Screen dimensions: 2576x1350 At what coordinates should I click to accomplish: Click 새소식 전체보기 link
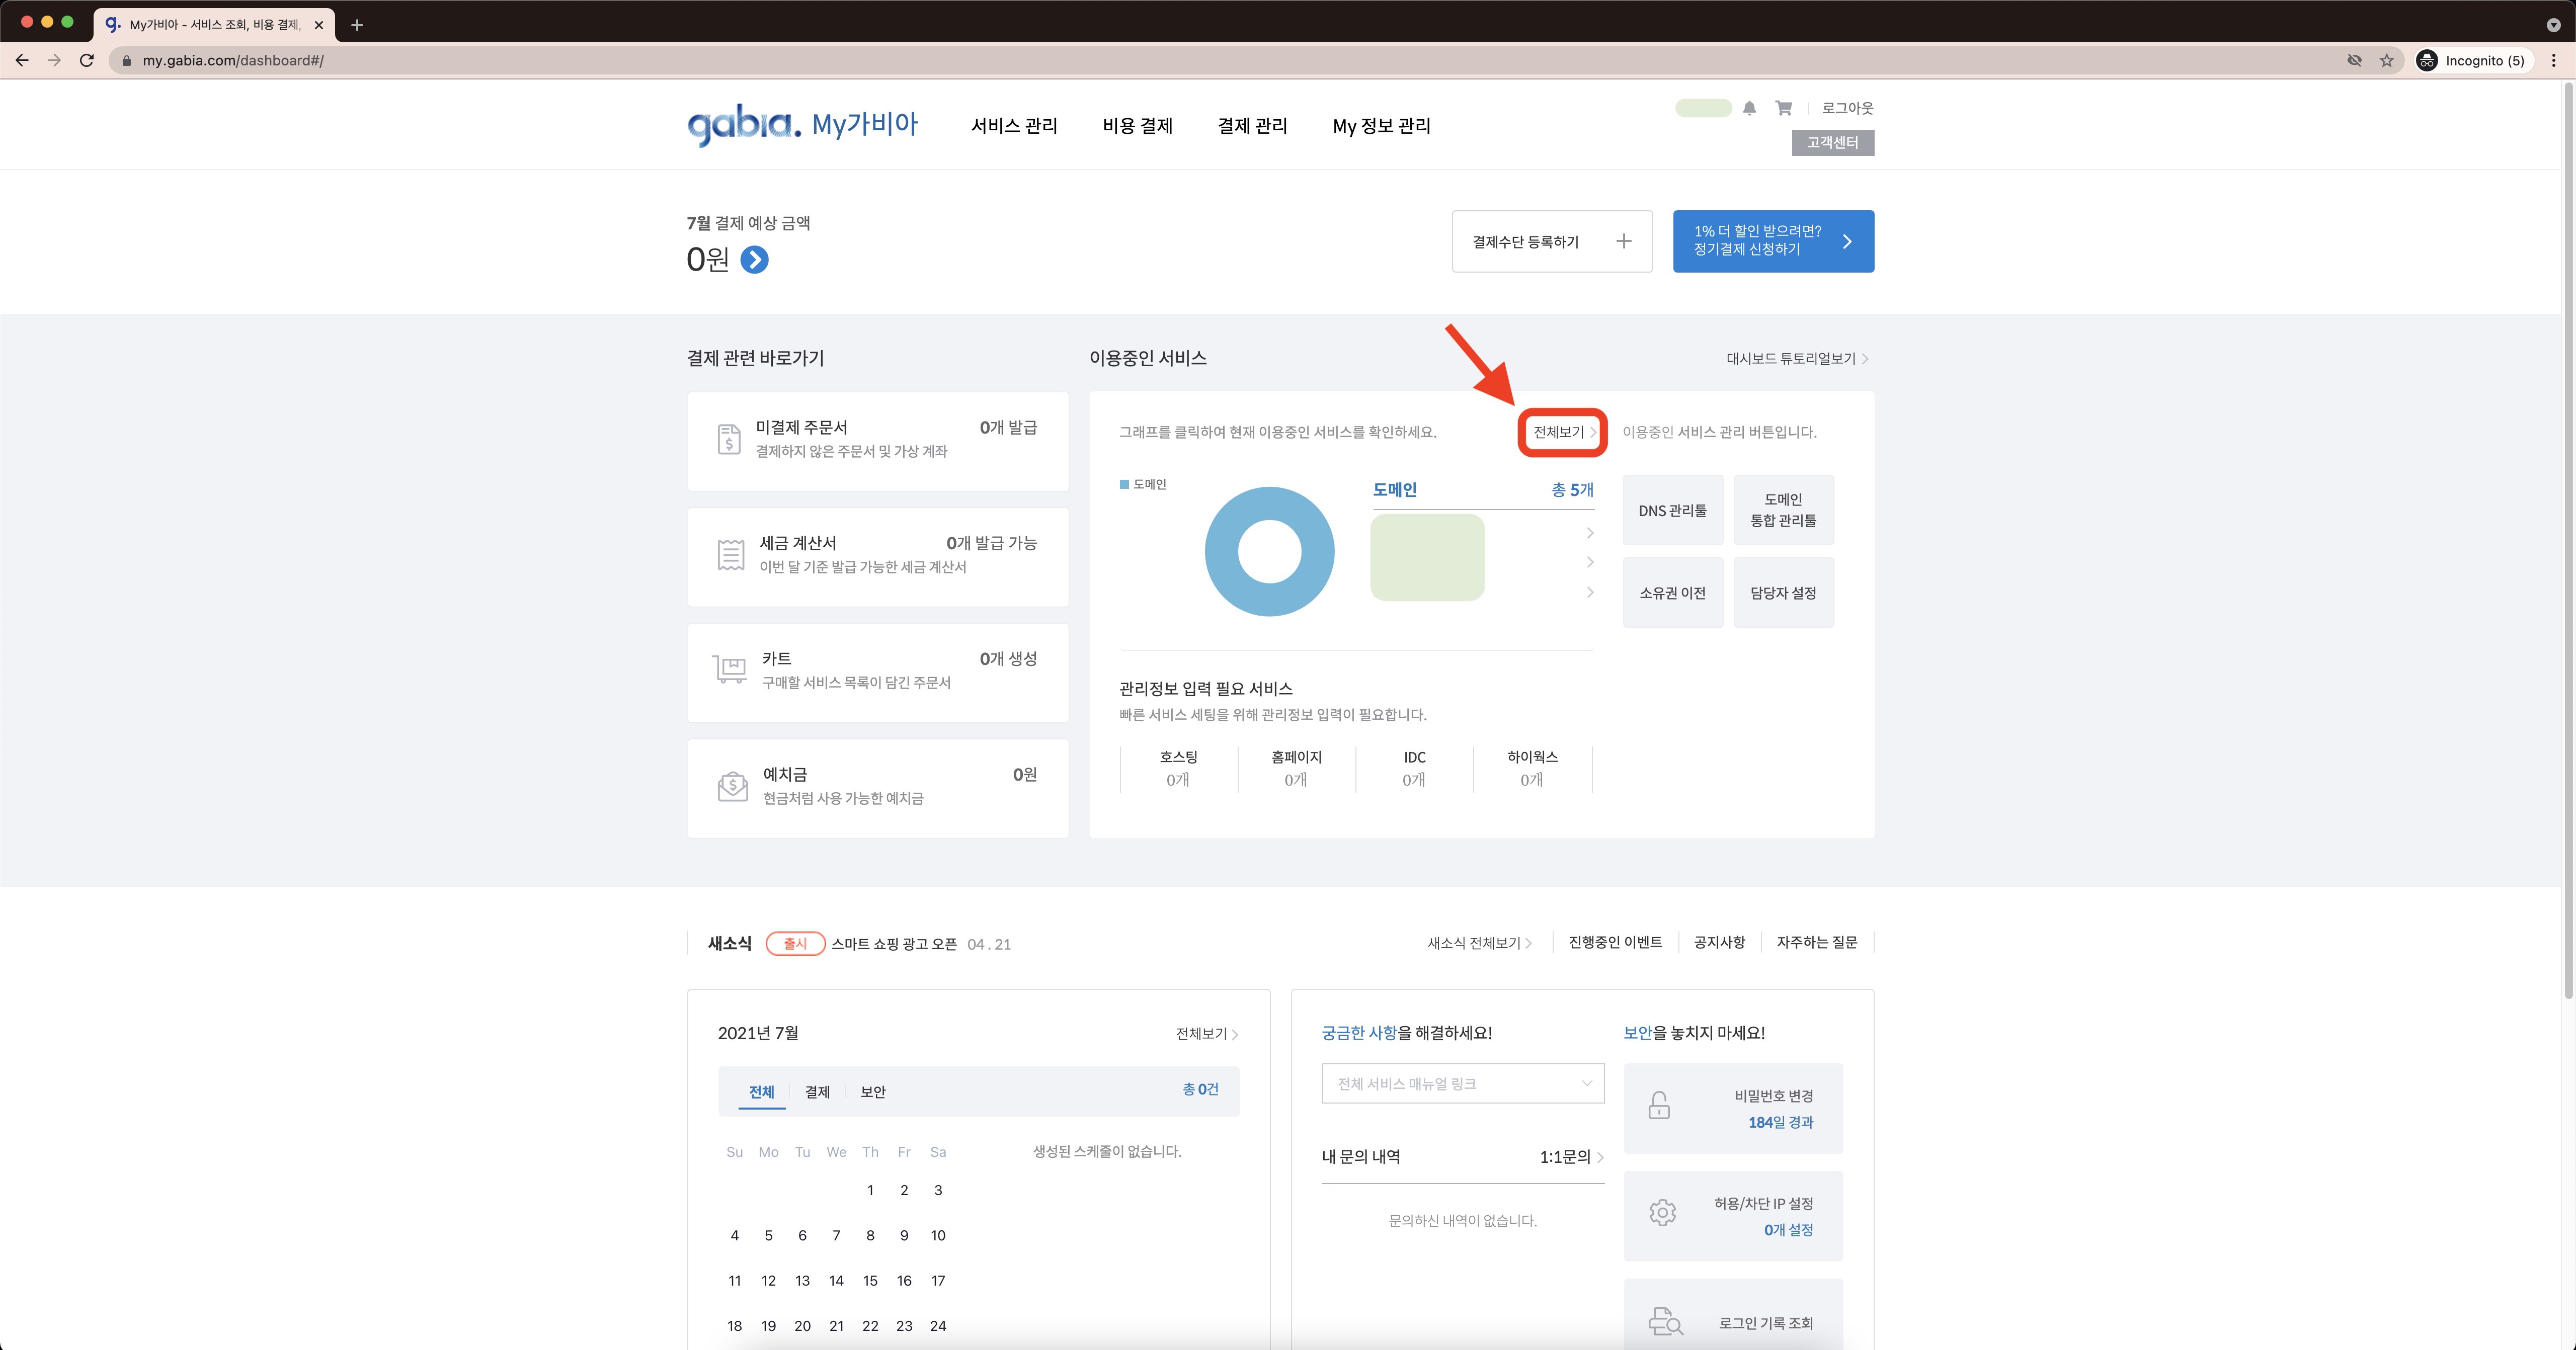(x=1479, y=943)
